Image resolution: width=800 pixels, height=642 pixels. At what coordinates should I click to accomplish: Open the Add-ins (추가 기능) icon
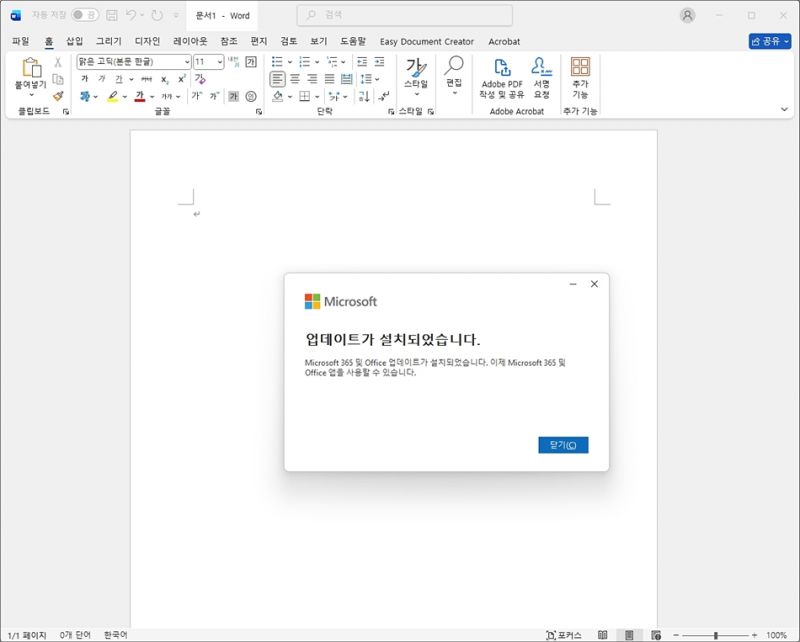point(580,68)
